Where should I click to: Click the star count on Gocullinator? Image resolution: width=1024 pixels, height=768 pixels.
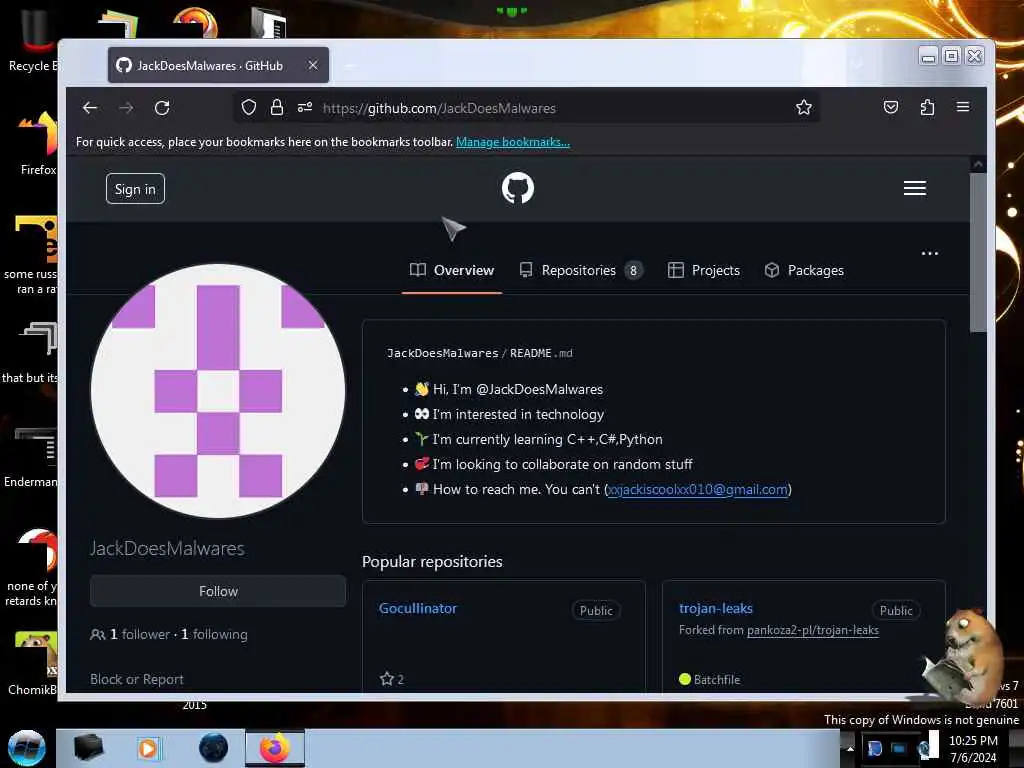pyautogui.click(x=392, y=679)
